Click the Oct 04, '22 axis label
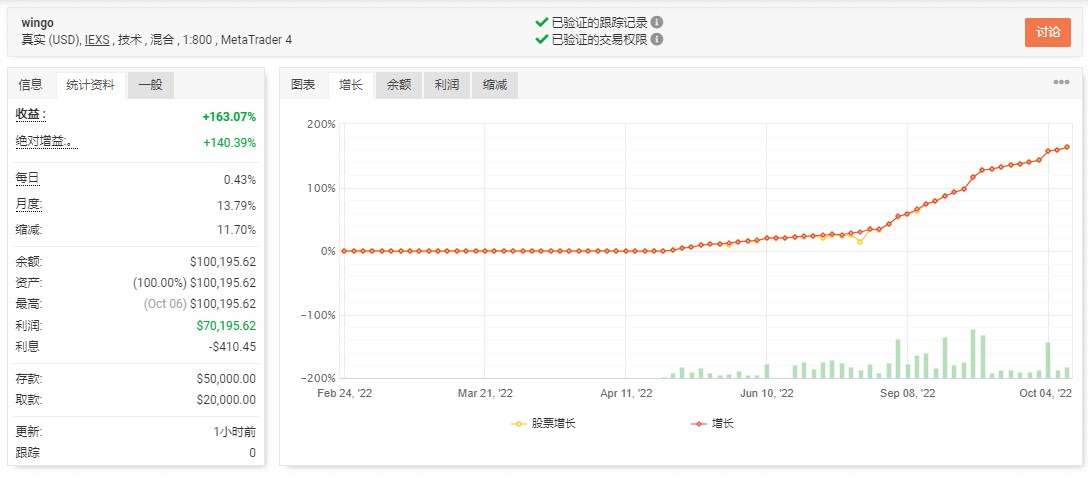Image resolution: width=1088 pixels, height=478 pixels. click(1046, 393)
